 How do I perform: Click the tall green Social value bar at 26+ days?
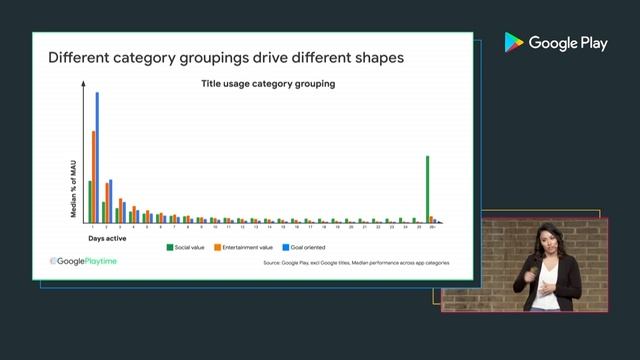tap(428, 189)
